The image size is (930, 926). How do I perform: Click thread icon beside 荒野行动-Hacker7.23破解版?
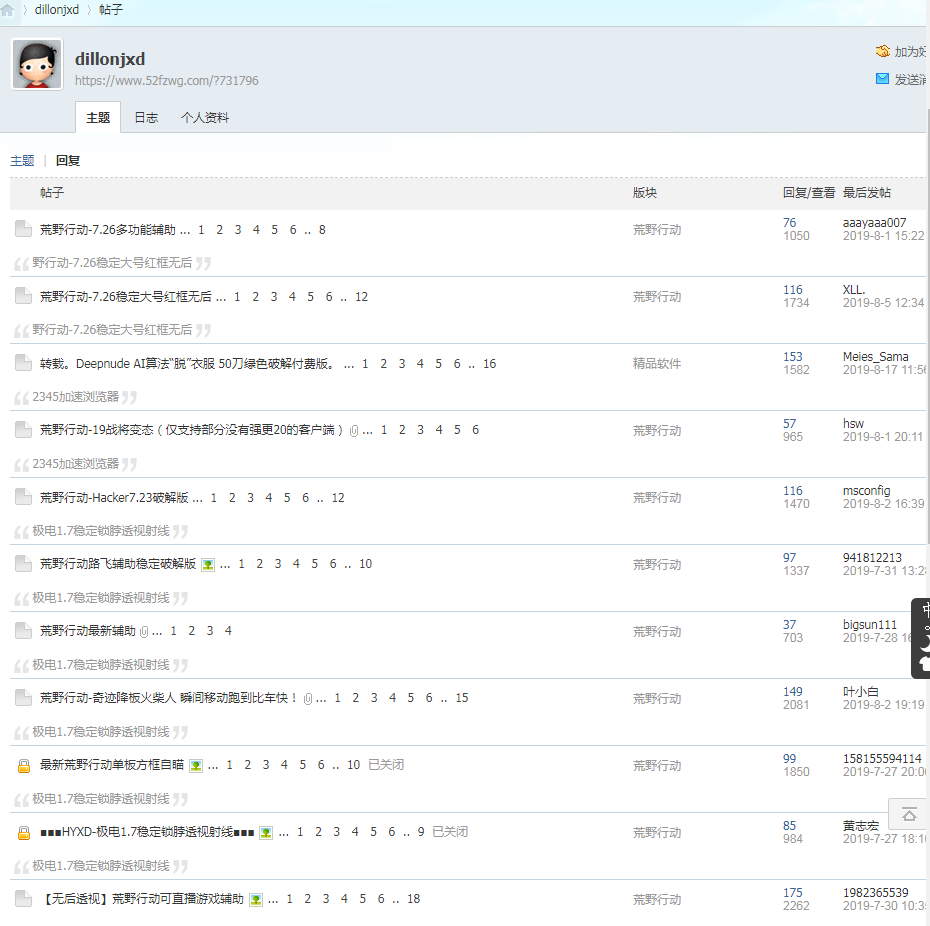[23, 497]
